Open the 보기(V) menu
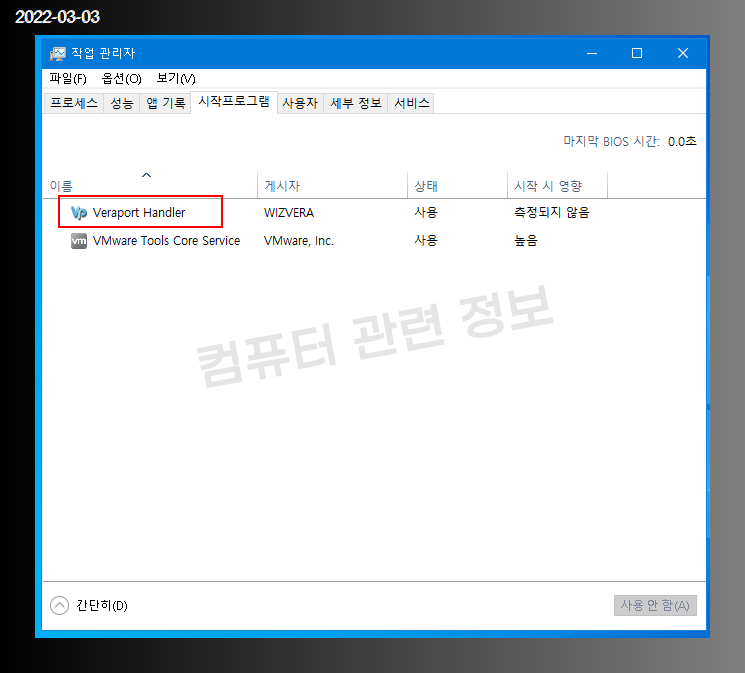This screenshot has width=745, height=673. pos(176,78)
